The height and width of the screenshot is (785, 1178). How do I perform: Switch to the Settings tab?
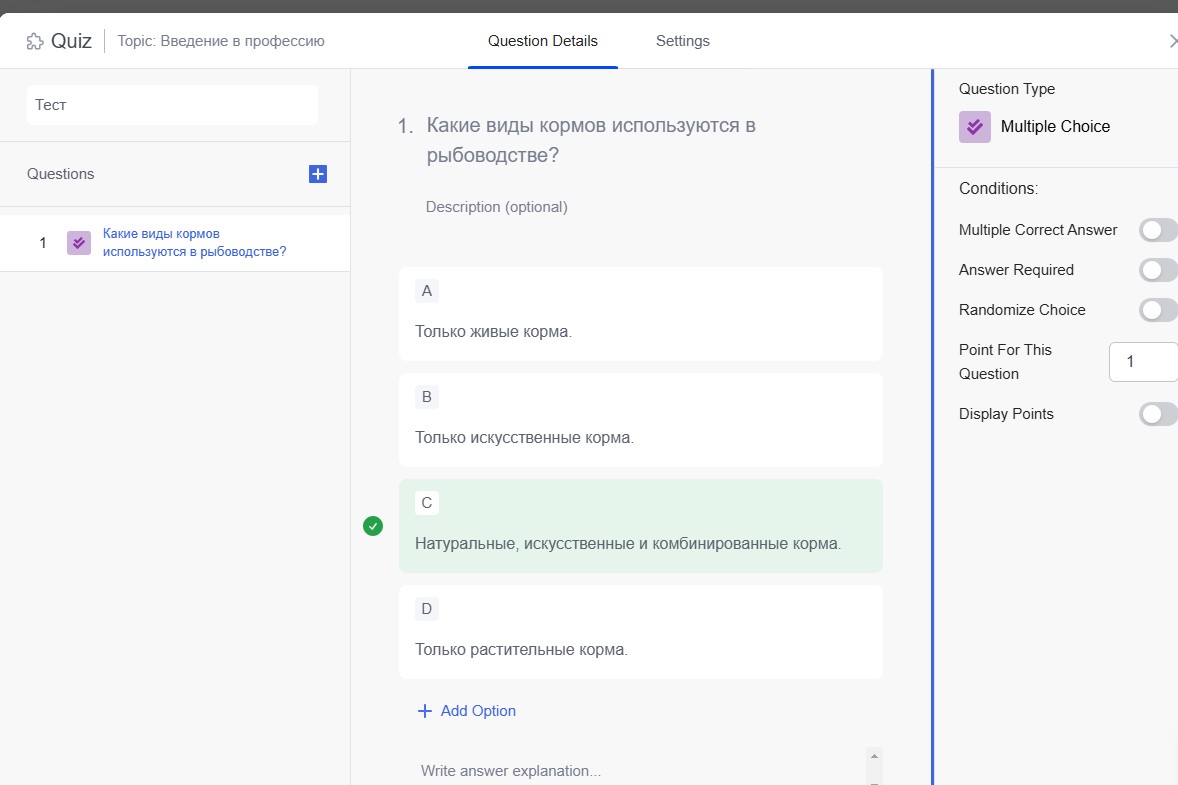point(682,41)
